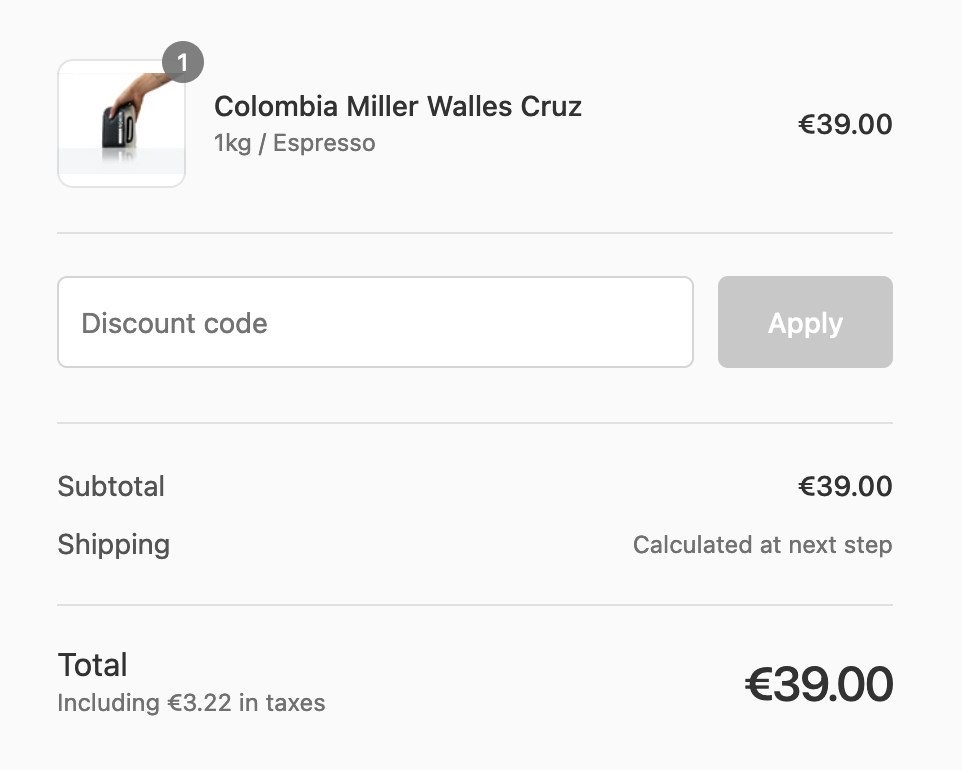Click the Shipping label
Screen dimensions: 962x770
click(x=113, y=545)
